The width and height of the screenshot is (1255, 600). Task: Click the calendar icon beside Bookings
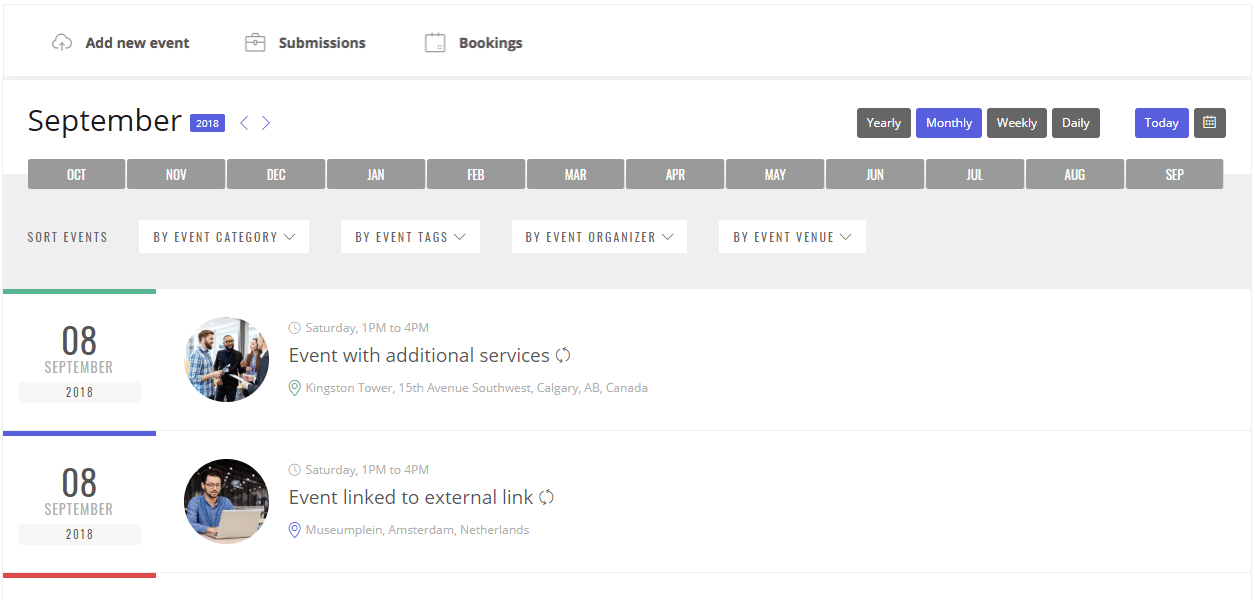(435, 43)
